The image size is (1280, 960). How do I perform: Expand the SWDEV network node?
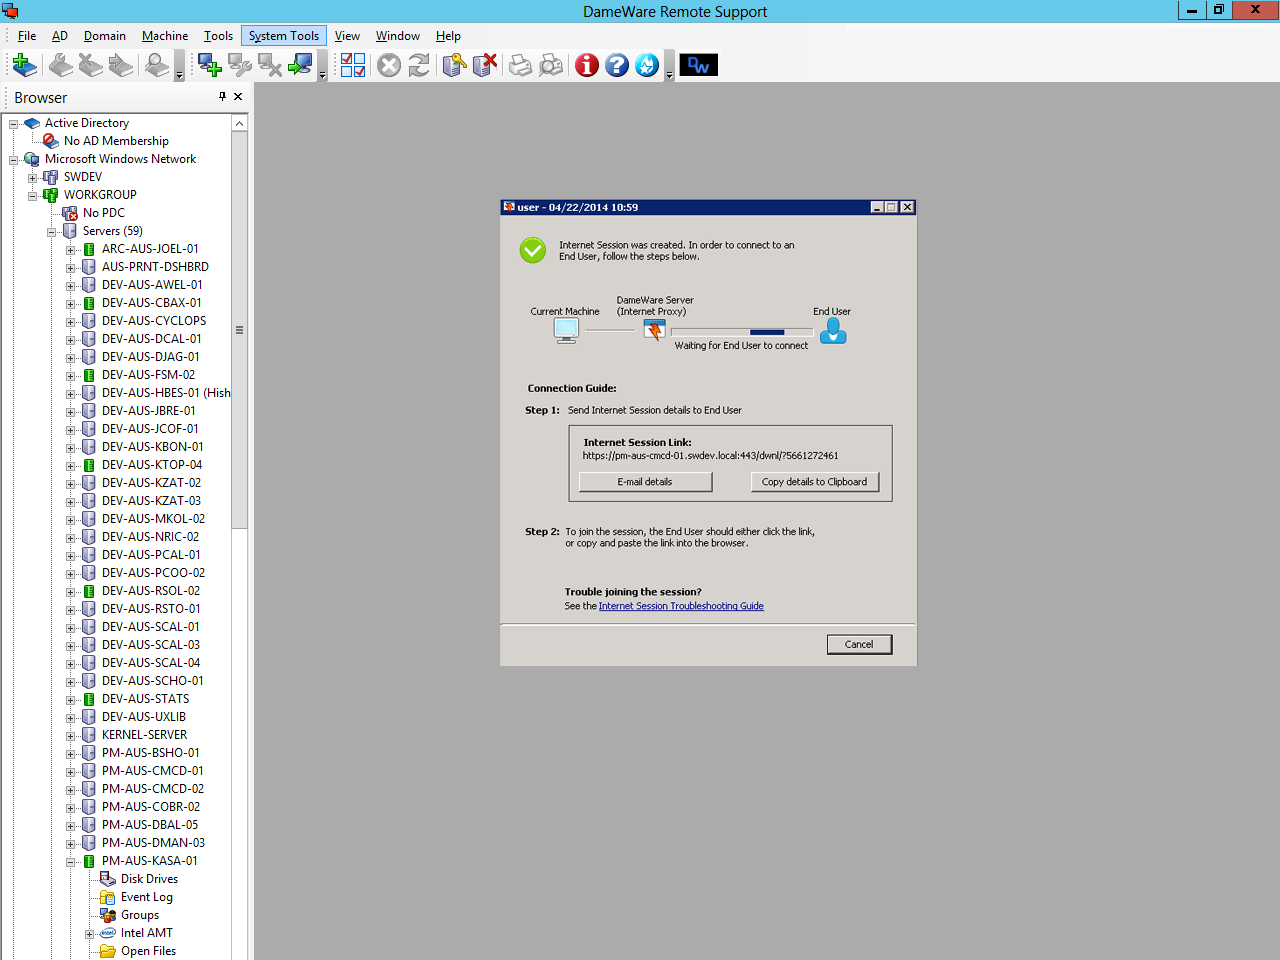pyautogui.click(x=33, y=177)
